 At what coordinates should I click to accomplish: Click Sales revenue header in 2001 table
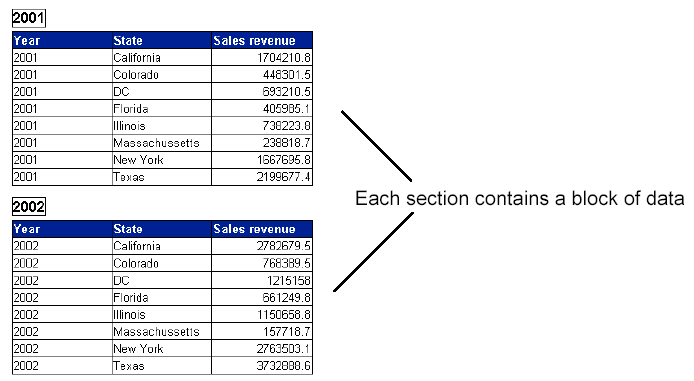[x=262, y=40]
